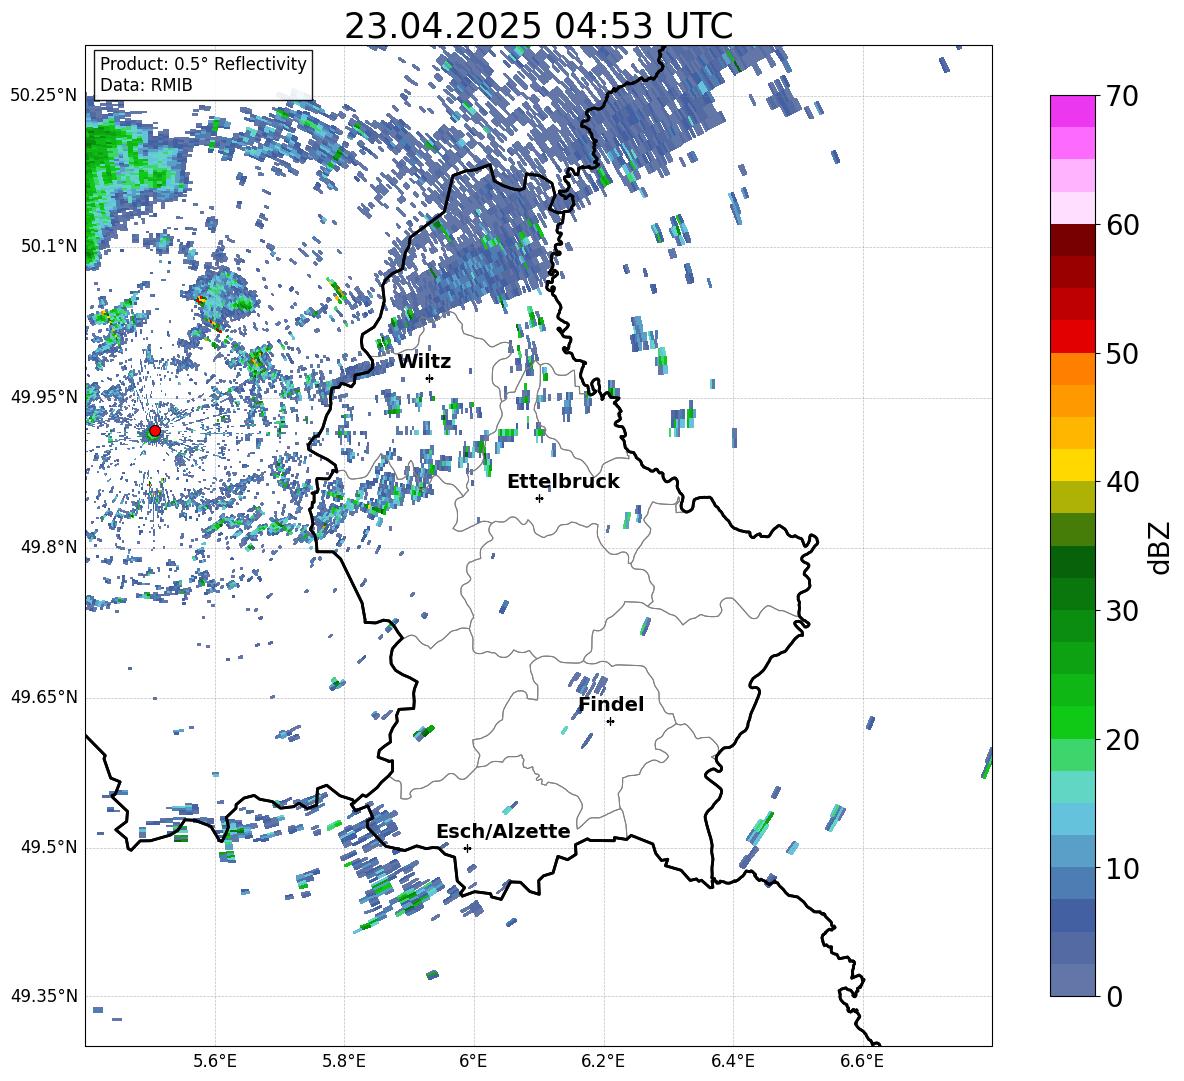Click the 49.95°N latitude label
Screen dimensions: 1184x1081
44,397
